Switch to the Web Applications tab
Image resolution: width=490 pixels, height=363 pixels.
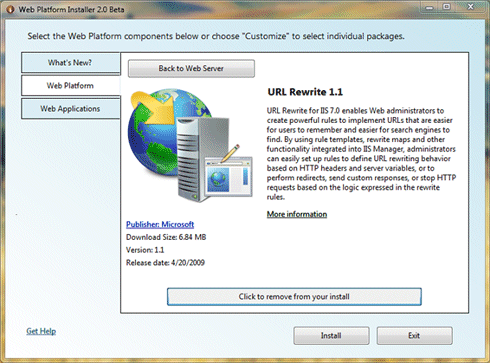coord(71,109)
